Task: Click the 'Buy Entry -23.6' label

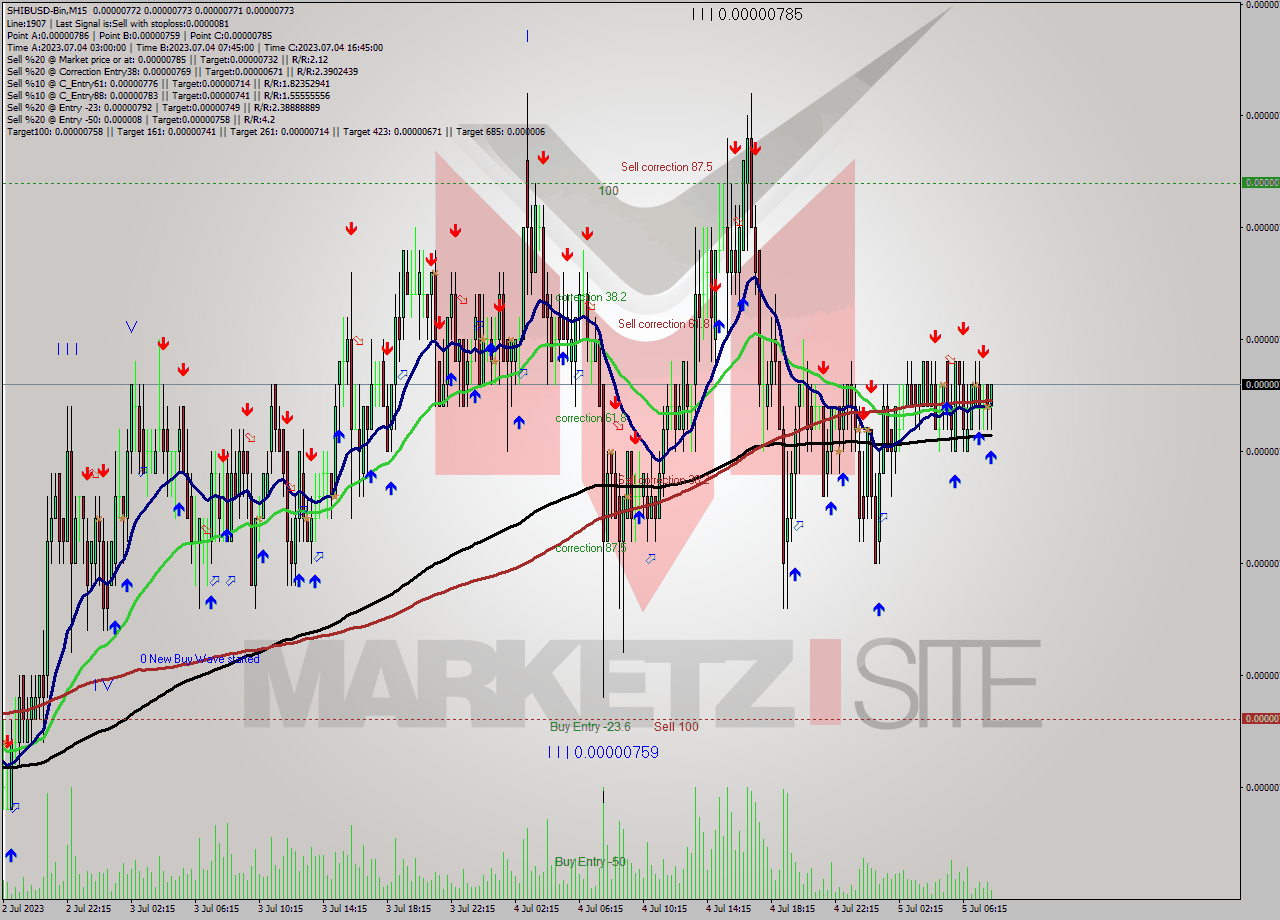Action: pos(590,726)
